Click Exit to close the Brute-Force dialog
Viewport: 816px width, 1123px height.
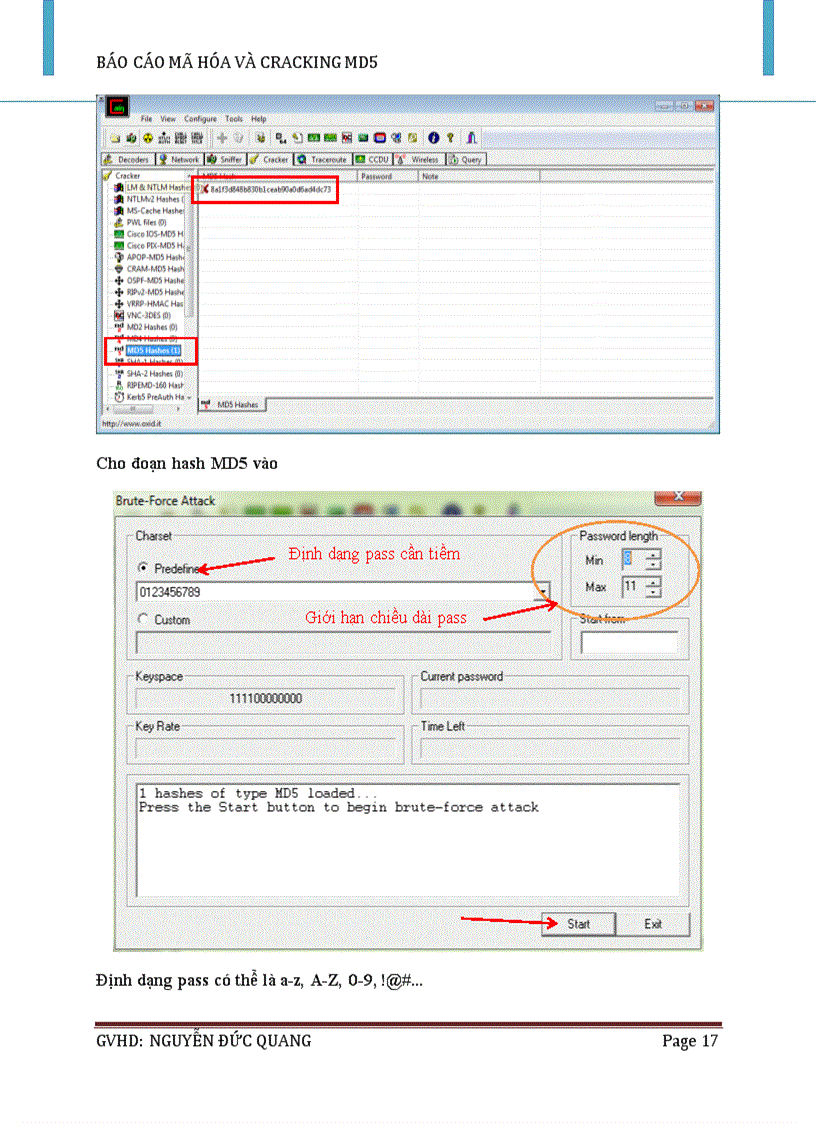(x=653, y=924)
